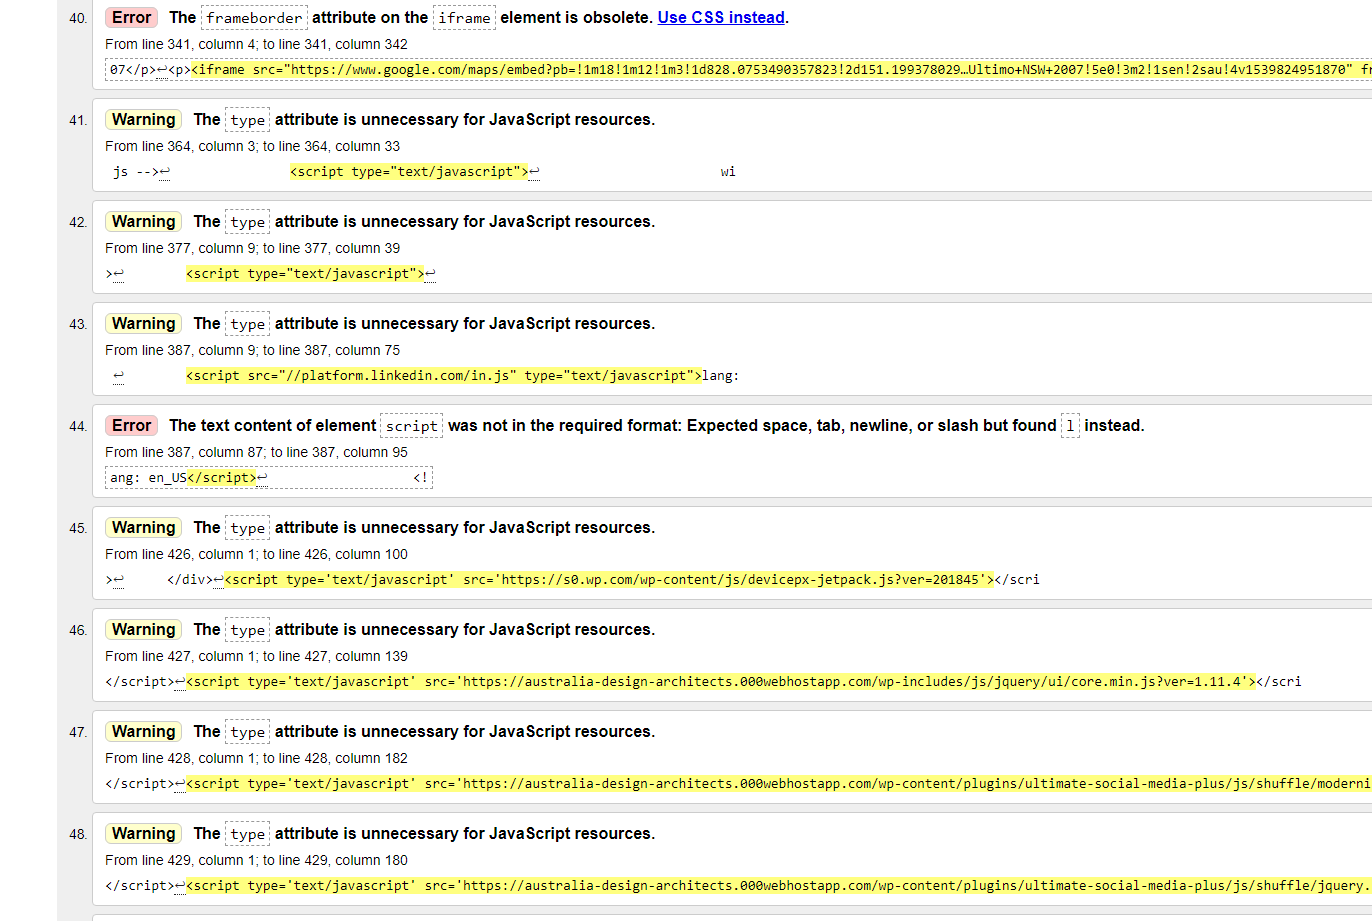Viewport: 1372px width, 921px height.
Task: Click the Warning badge on message 48
Action: pyautogui.click(x=143, y=833)
